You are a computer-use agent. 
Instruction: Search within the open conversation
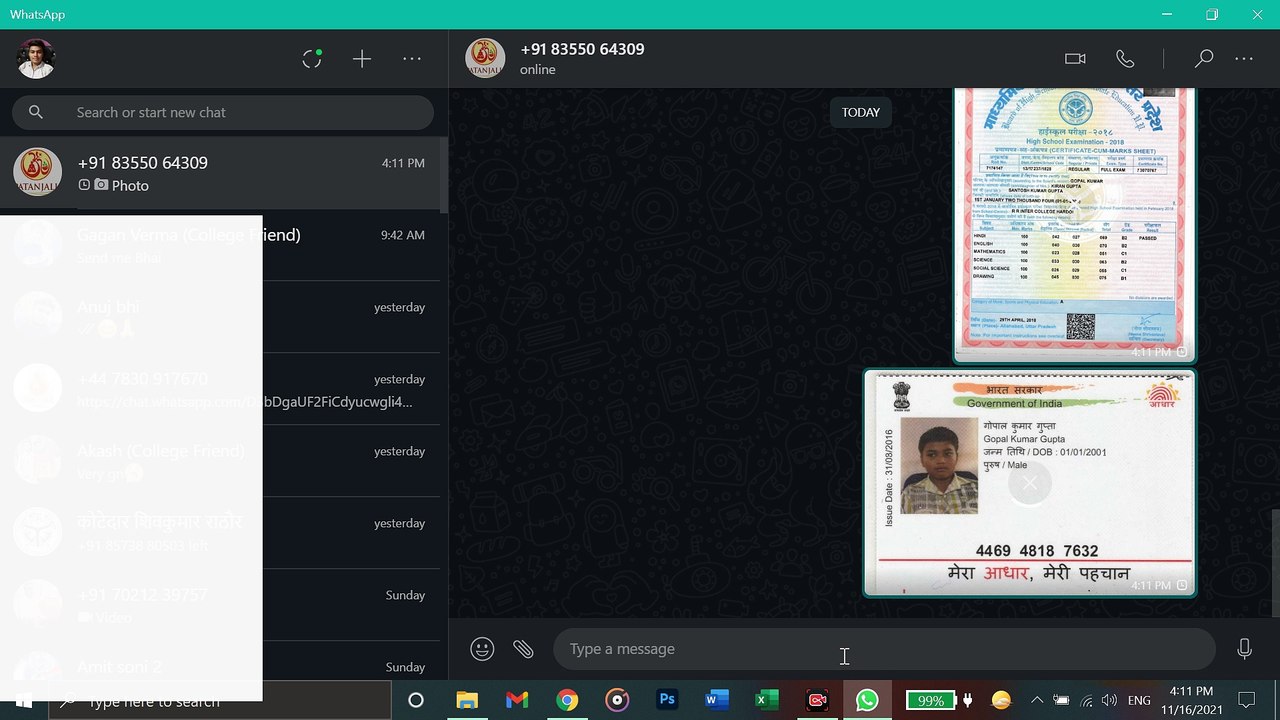click(x=1203, y=59)
